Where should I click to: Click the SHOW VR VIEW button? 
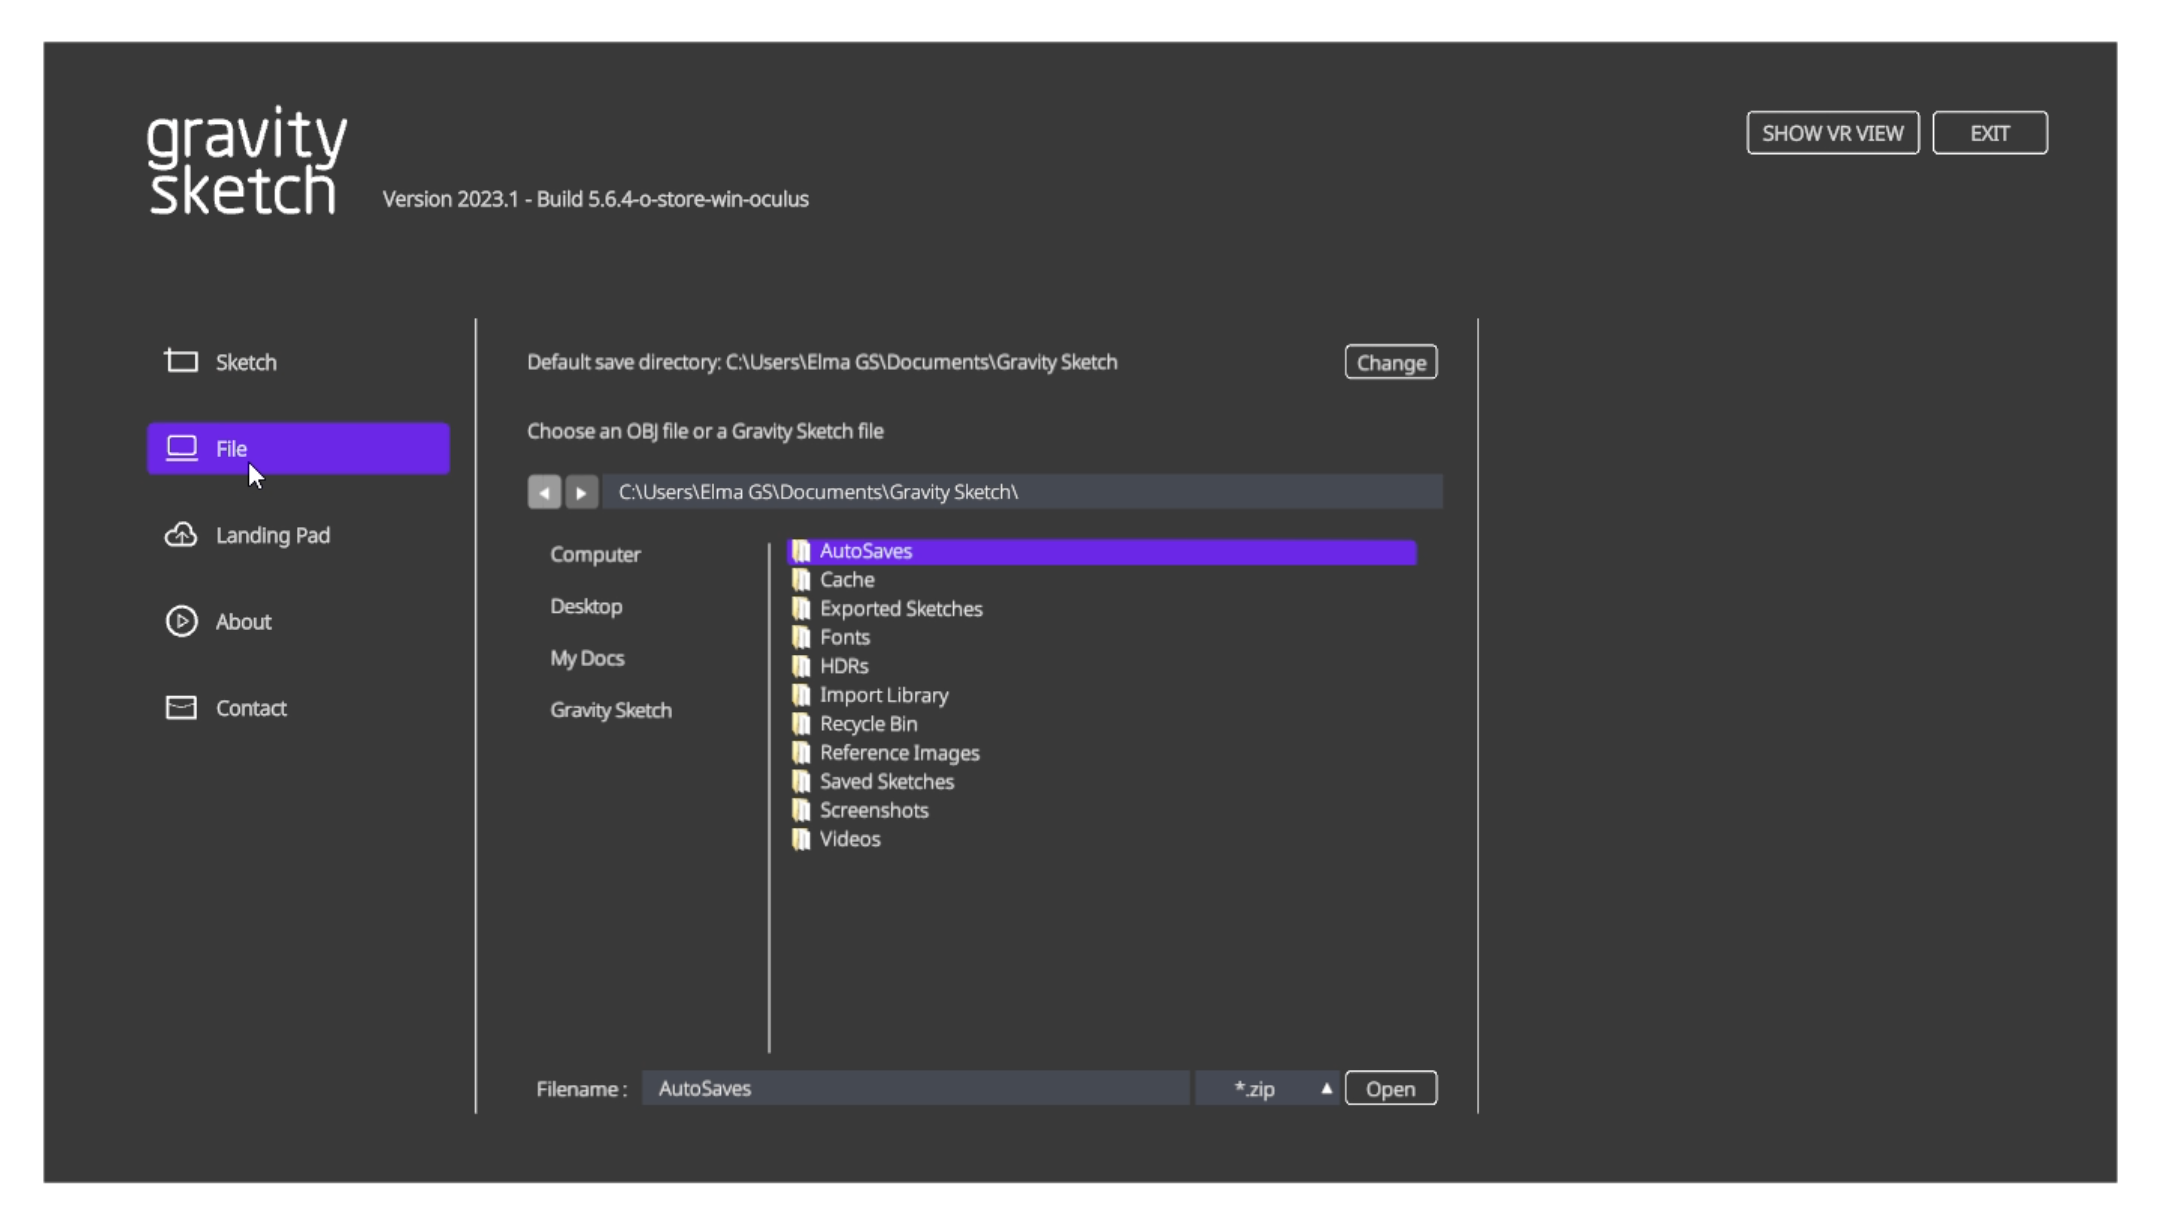tap(1832, 133)
